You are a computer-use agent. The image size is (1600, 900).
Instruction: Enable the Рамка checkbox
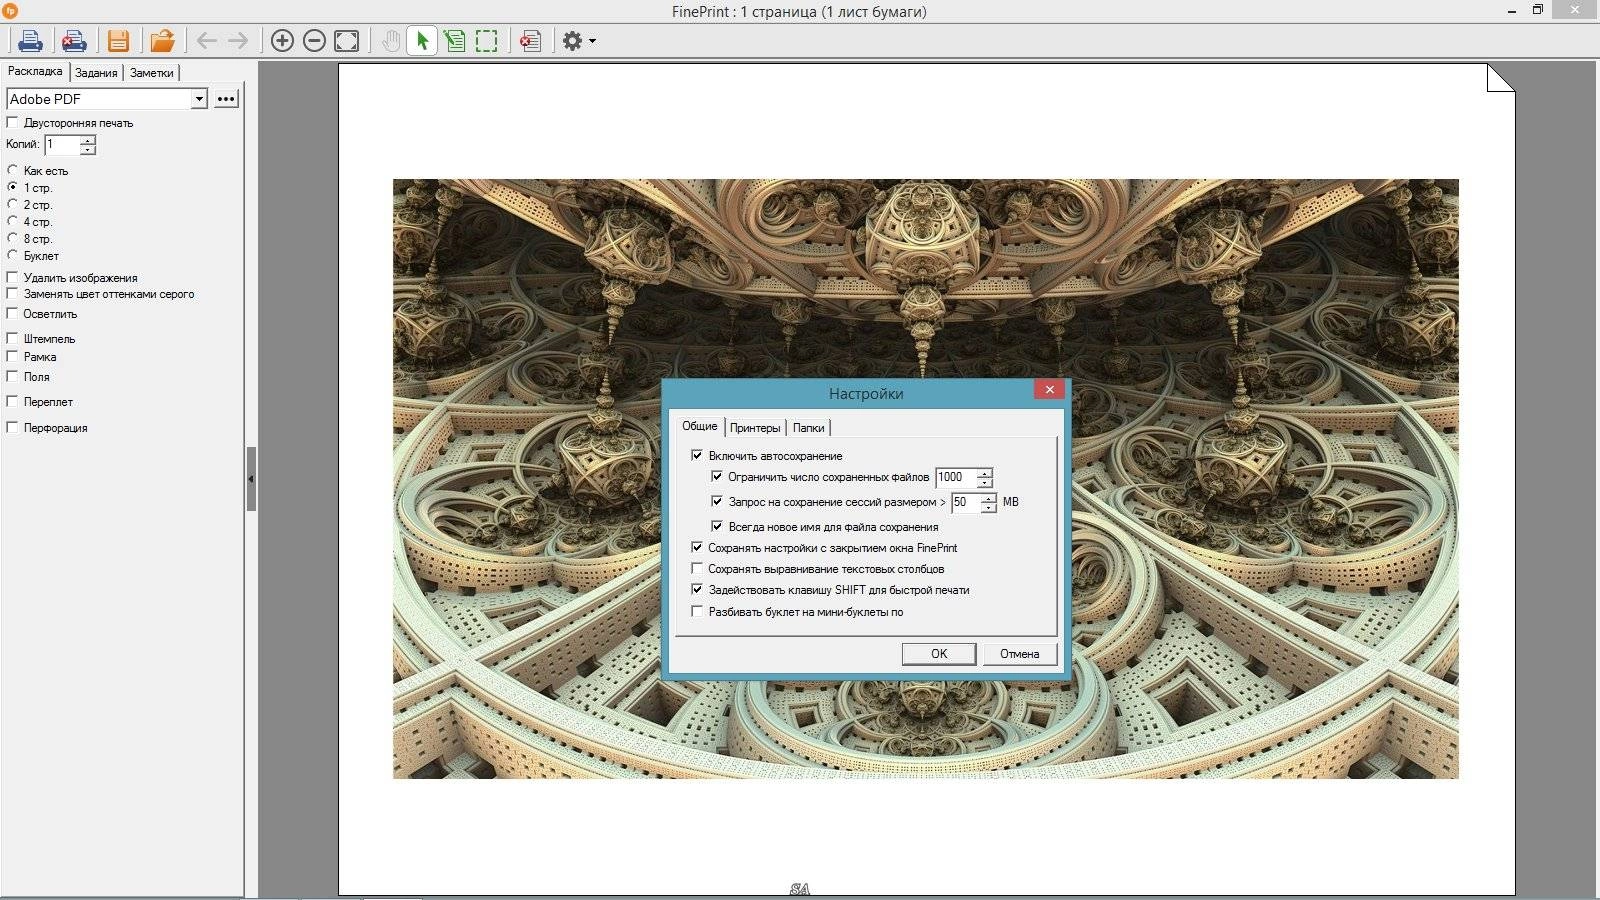point(13,356)
